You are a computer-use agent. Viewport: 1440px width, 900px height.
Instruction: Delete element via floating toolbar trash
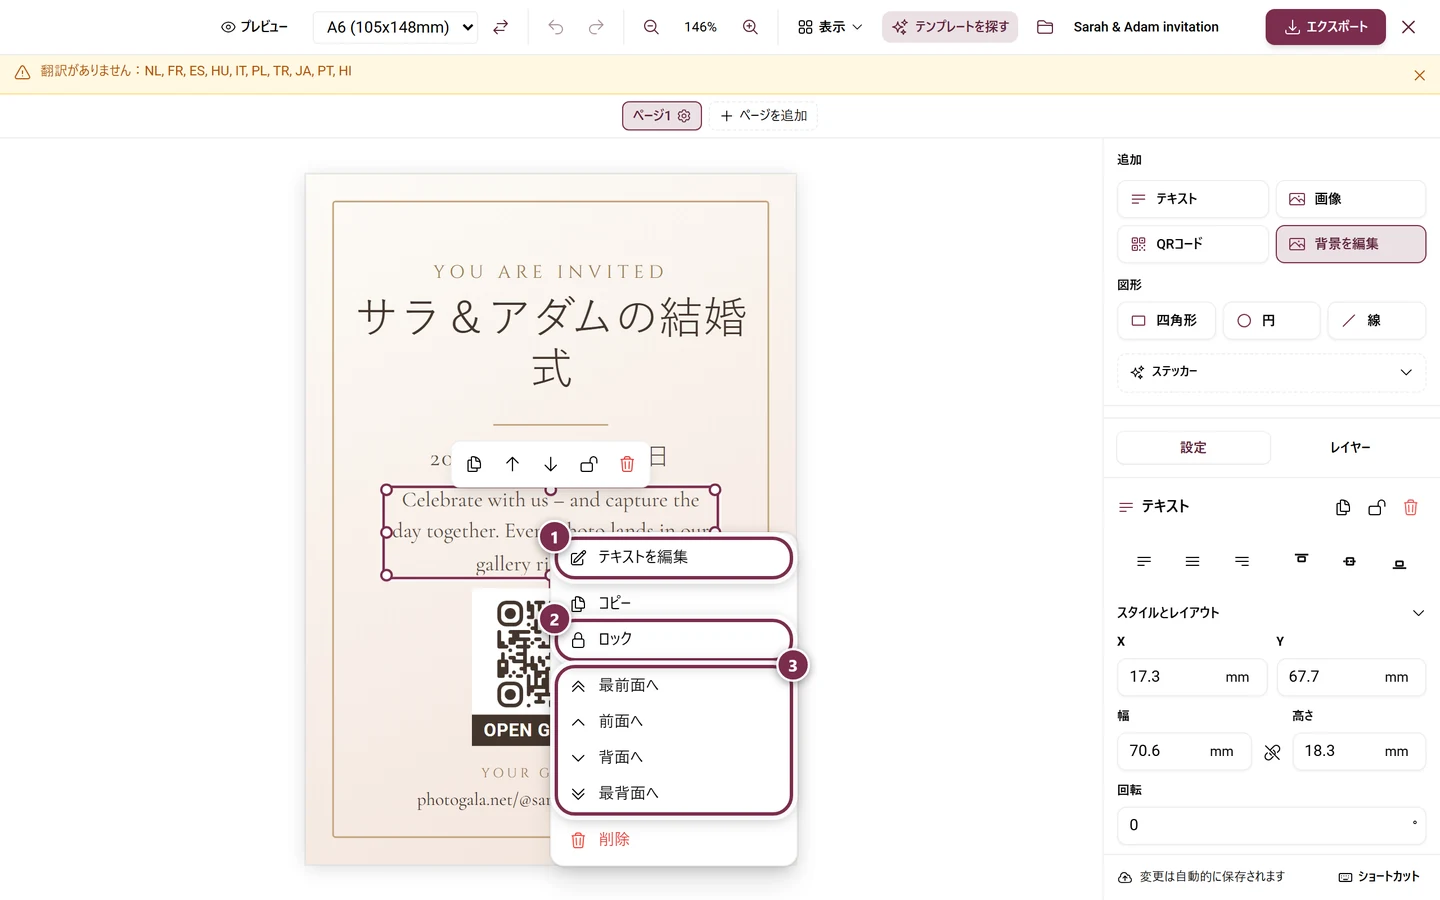point(627,464)
